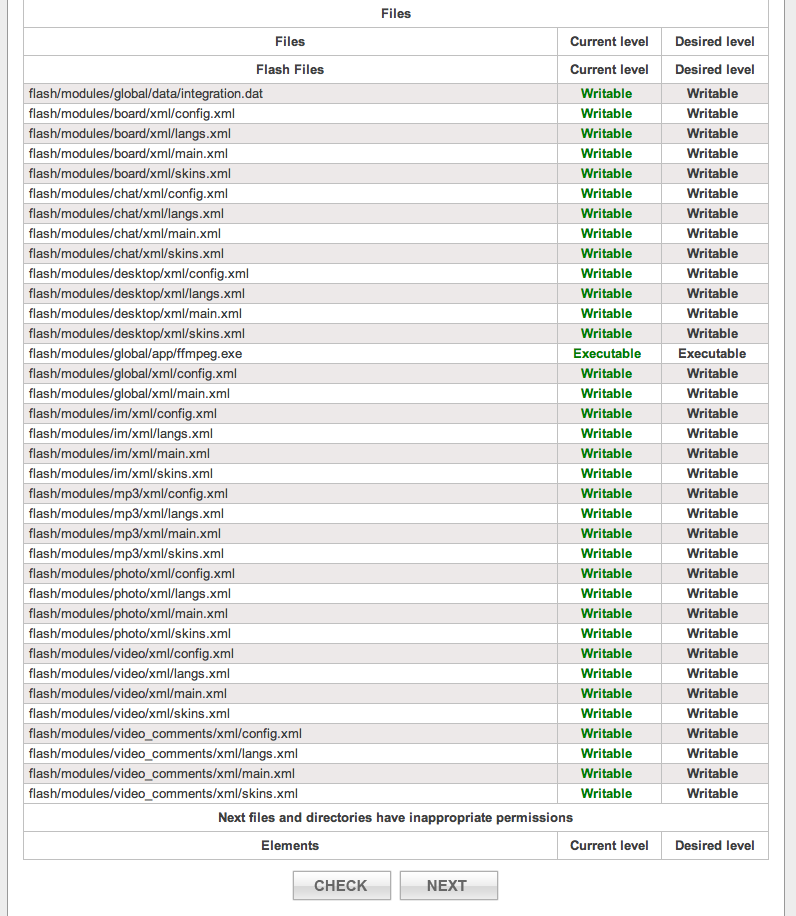
Task: Select flash/modules/global/xml/main.xml file row
Action: tap(129, 394)
